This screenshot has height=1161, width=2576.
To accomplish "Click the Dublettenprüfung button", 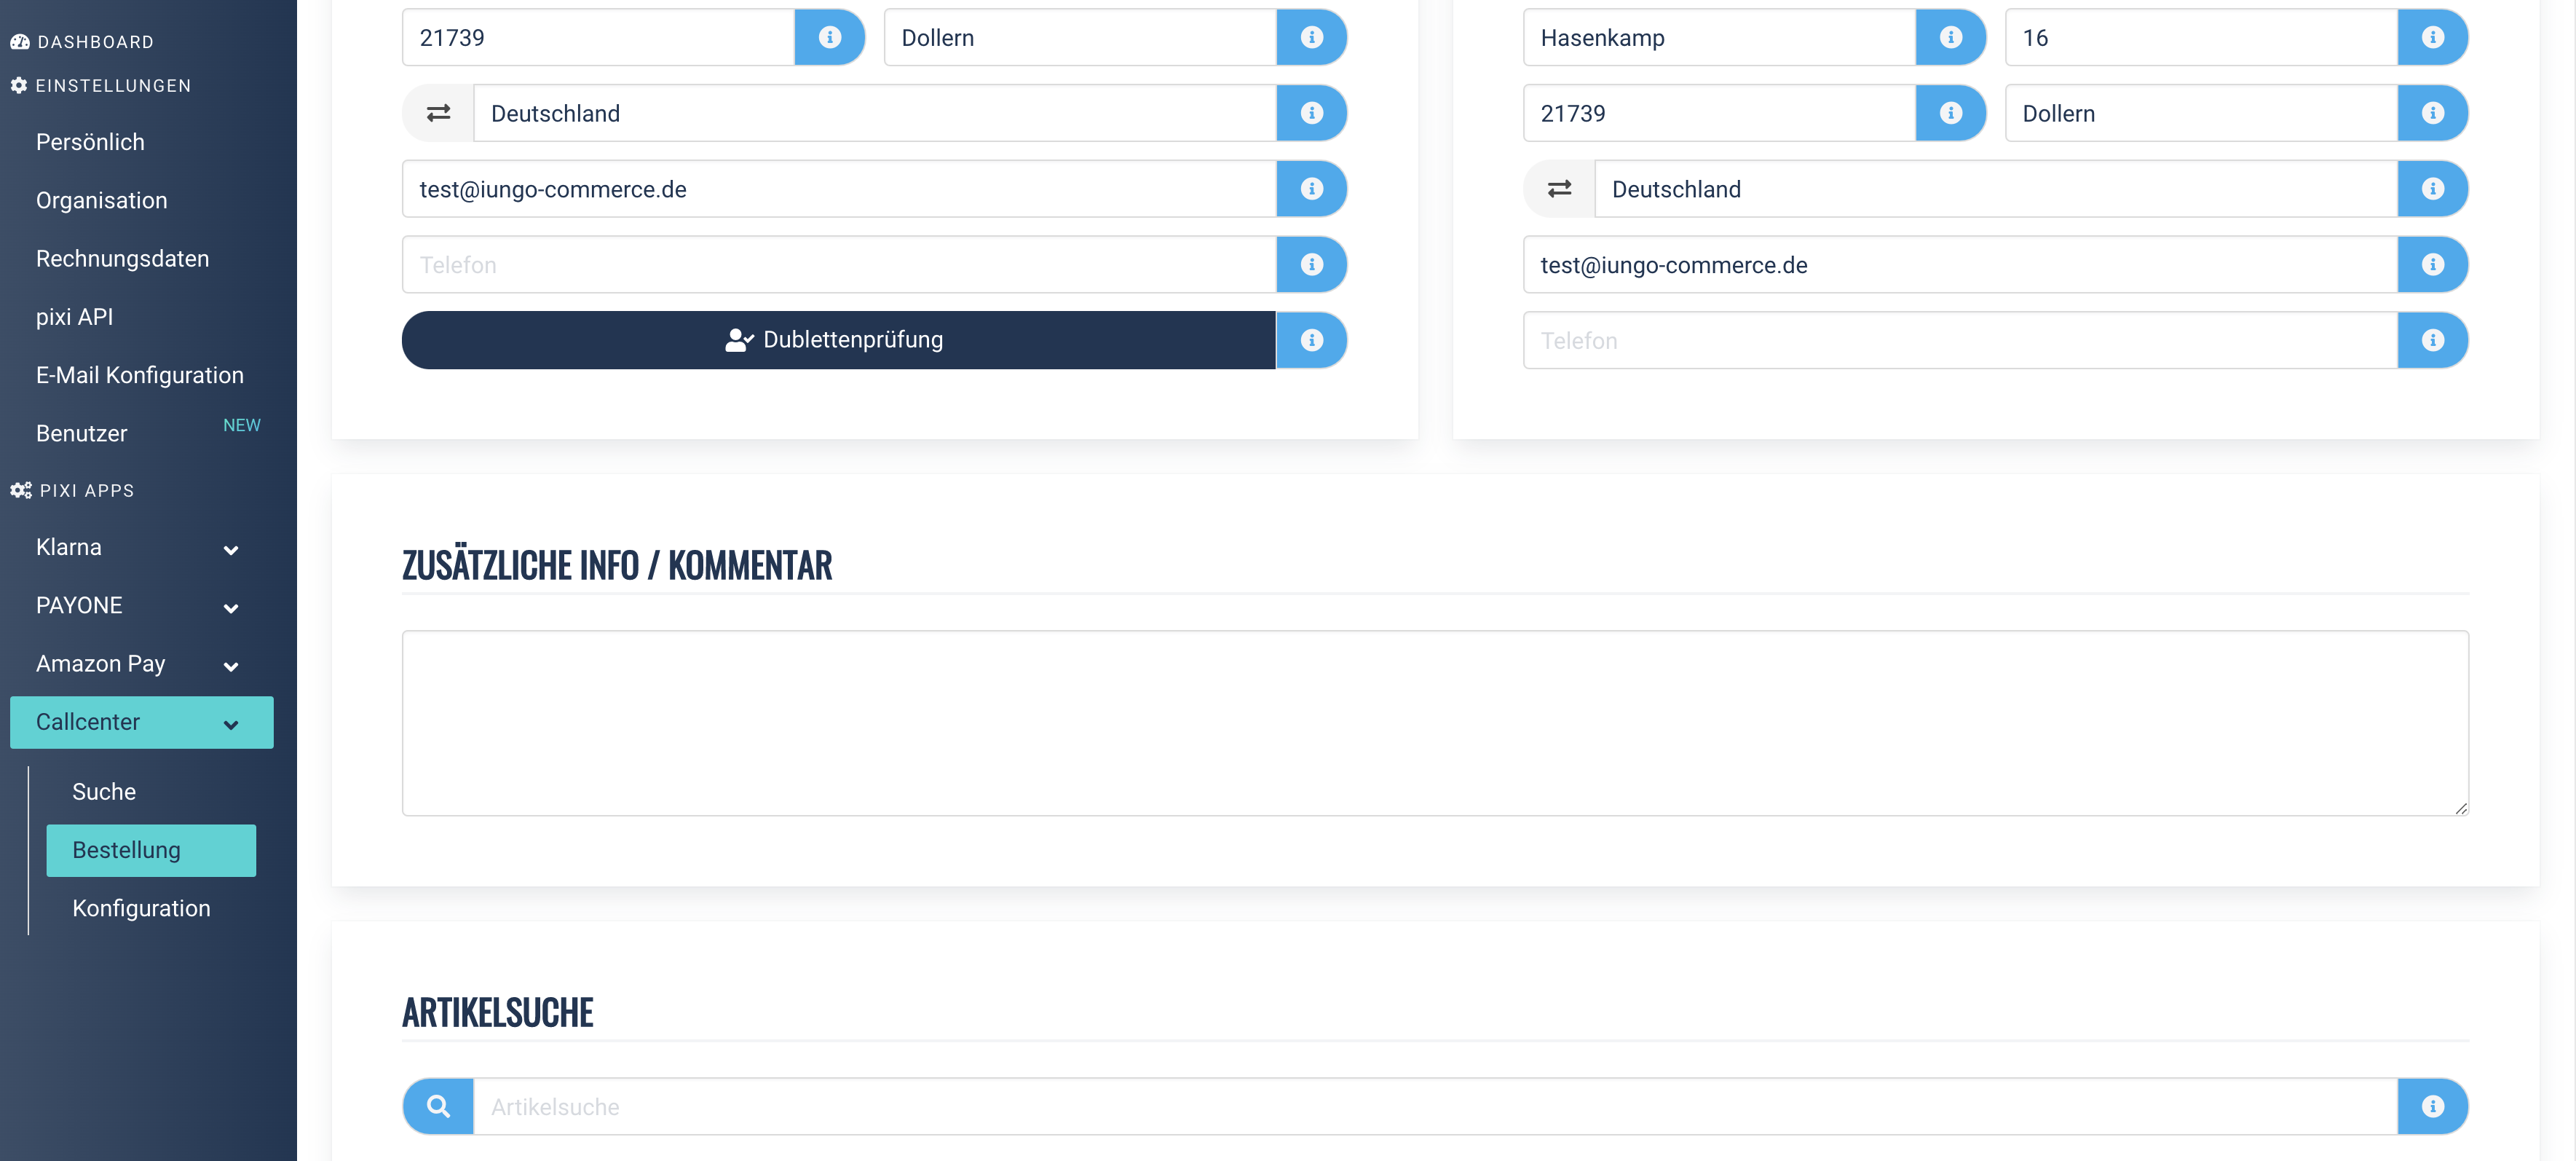I will click(838, 340).
